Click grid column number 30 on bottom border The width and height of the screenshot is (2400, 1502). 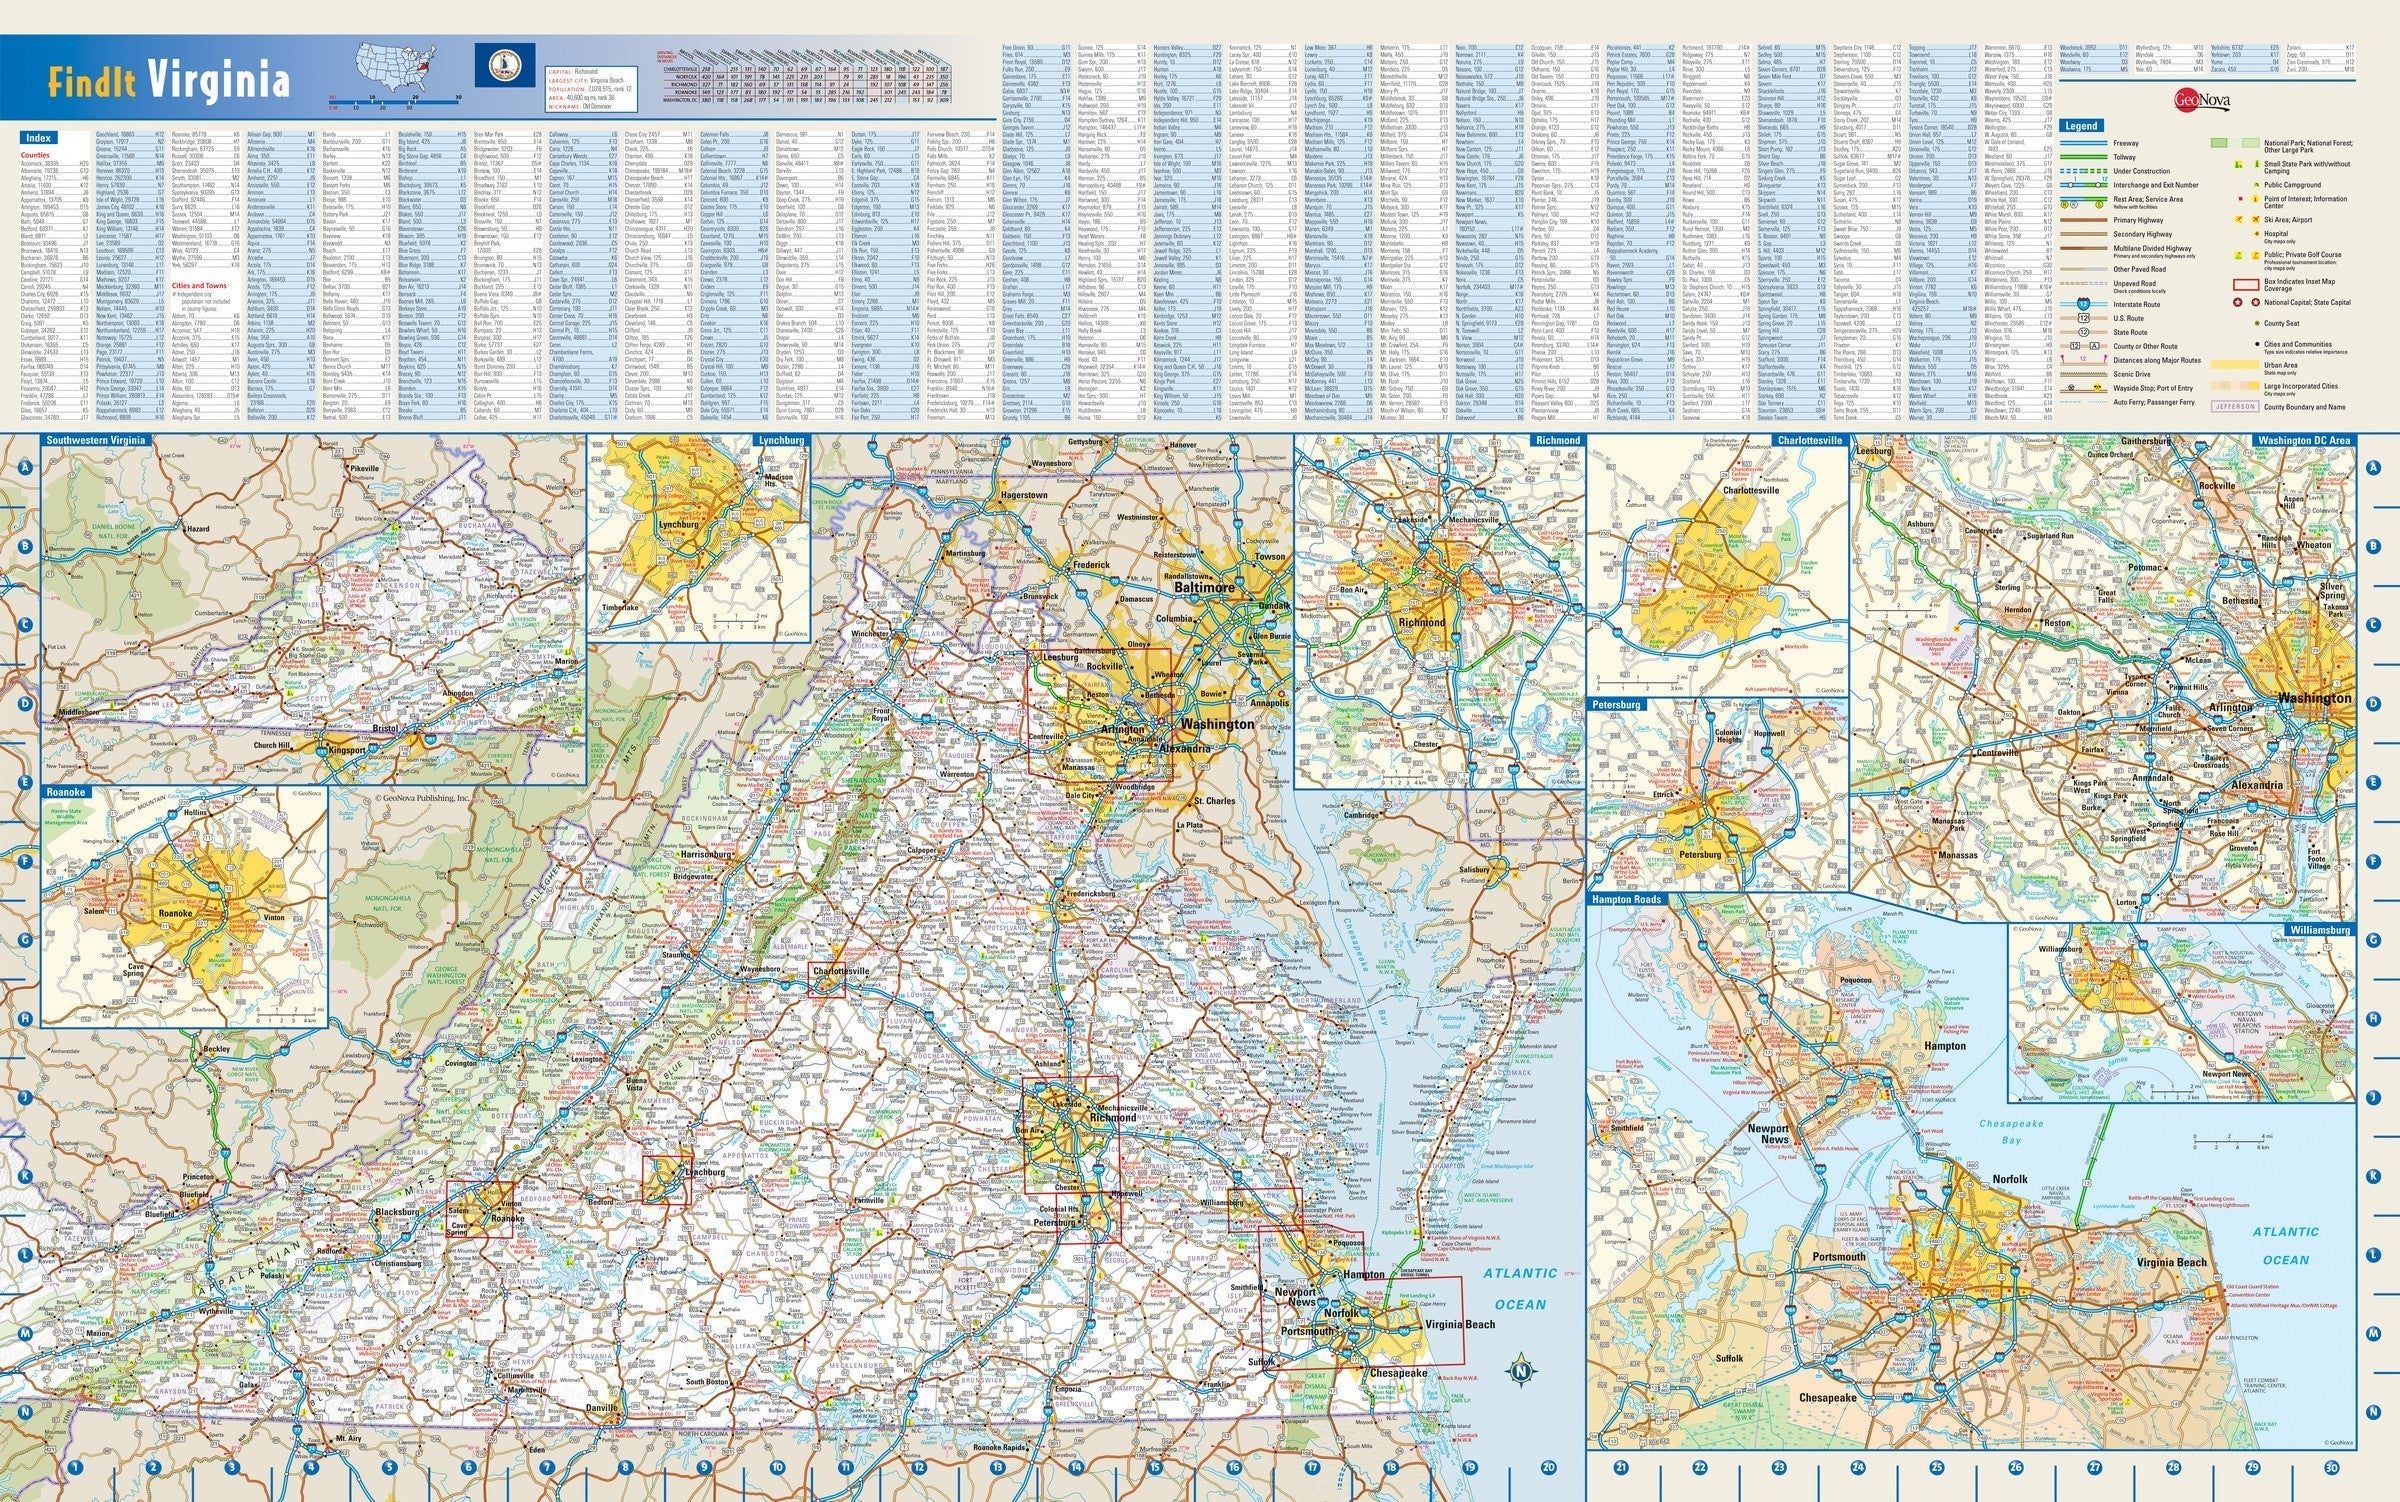pyautogui.click(x=2331, y=1469)
